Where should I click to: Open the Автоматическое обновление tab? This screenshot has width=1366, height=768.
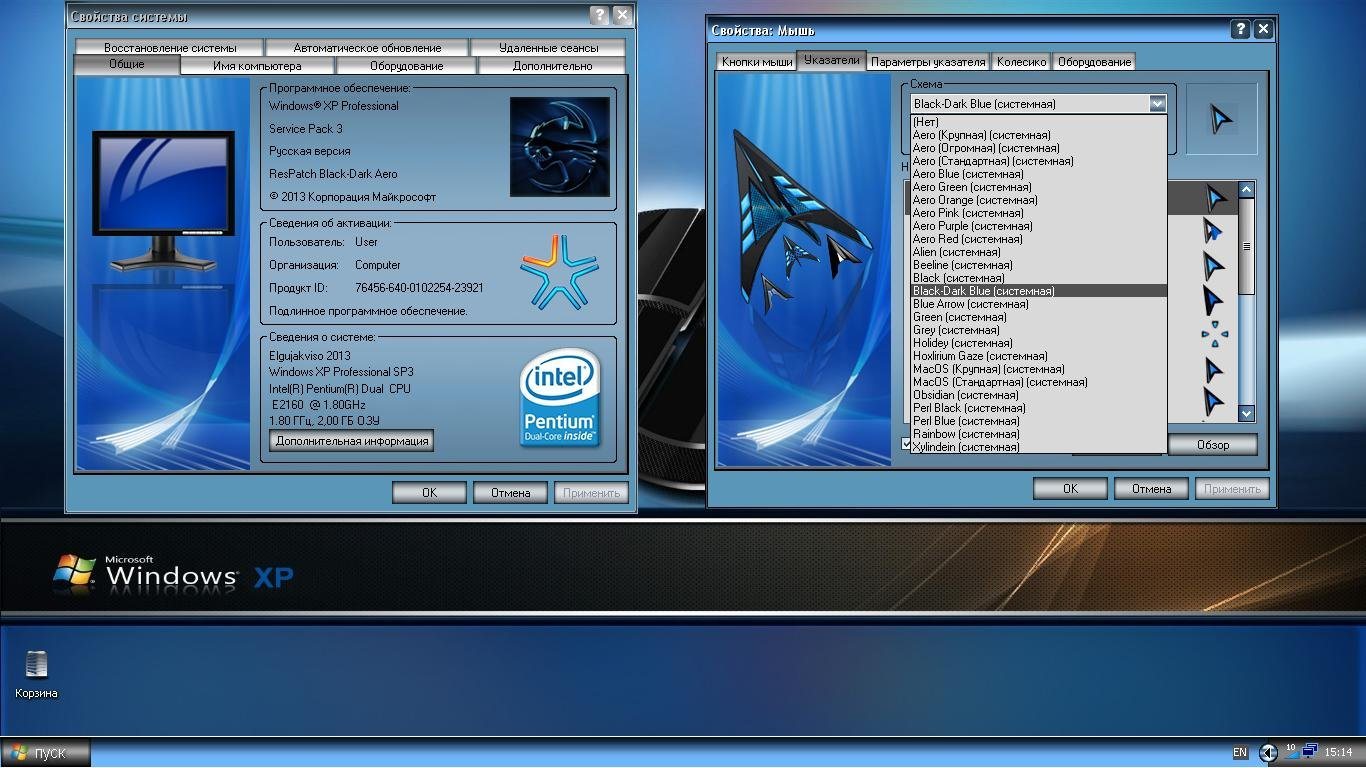(x=367, y=47)
